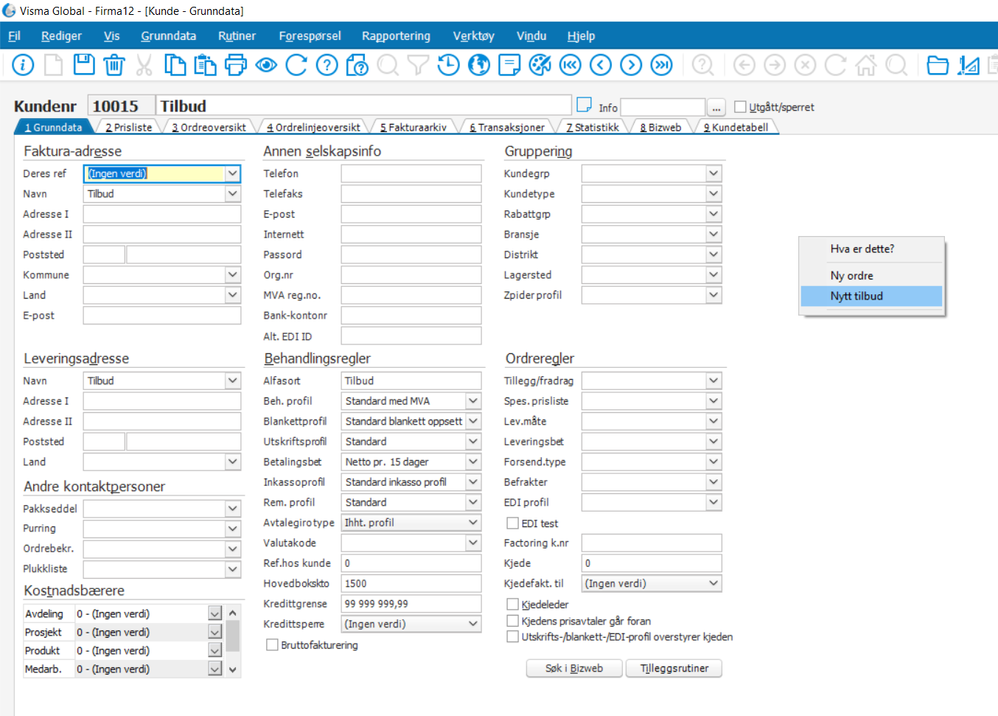Image resolution: width=998 pixels, height=716 pixels.
Task: Click the save diskette icon in toolbar
Action: 84,66
